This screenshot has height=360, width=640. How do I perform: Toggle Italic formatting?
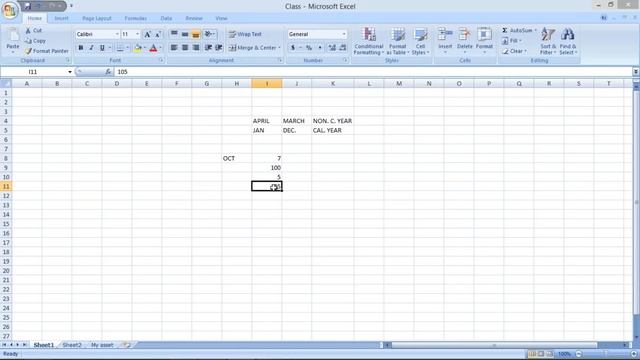(x=91, y=48)
